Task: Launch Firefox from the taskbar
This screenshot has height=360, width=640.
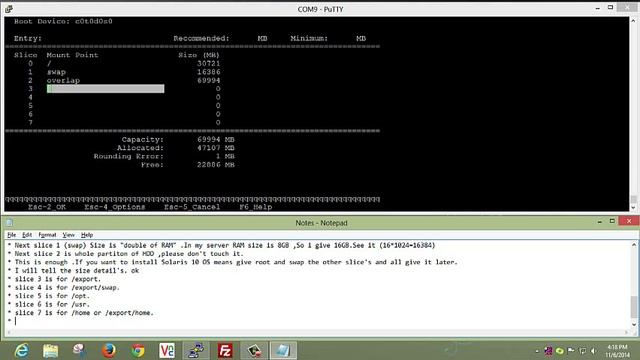Action: (x=109, y=351)
